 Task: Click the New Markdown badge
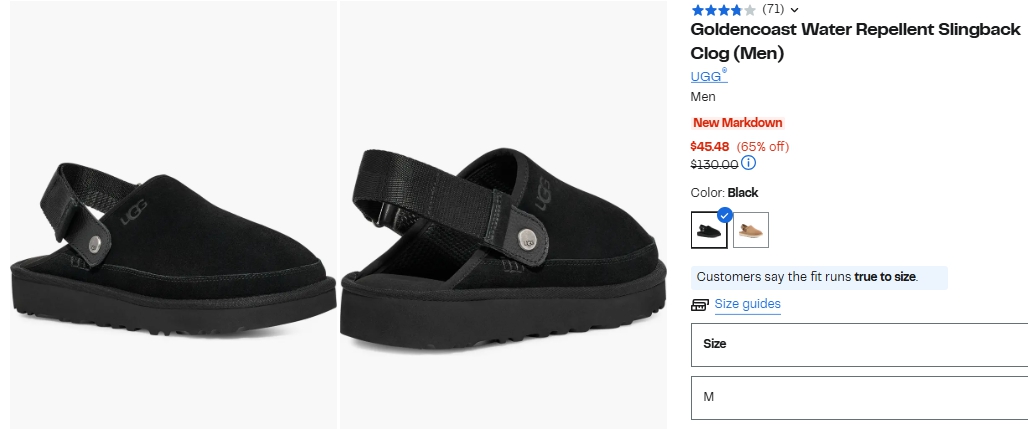(738, 123)
